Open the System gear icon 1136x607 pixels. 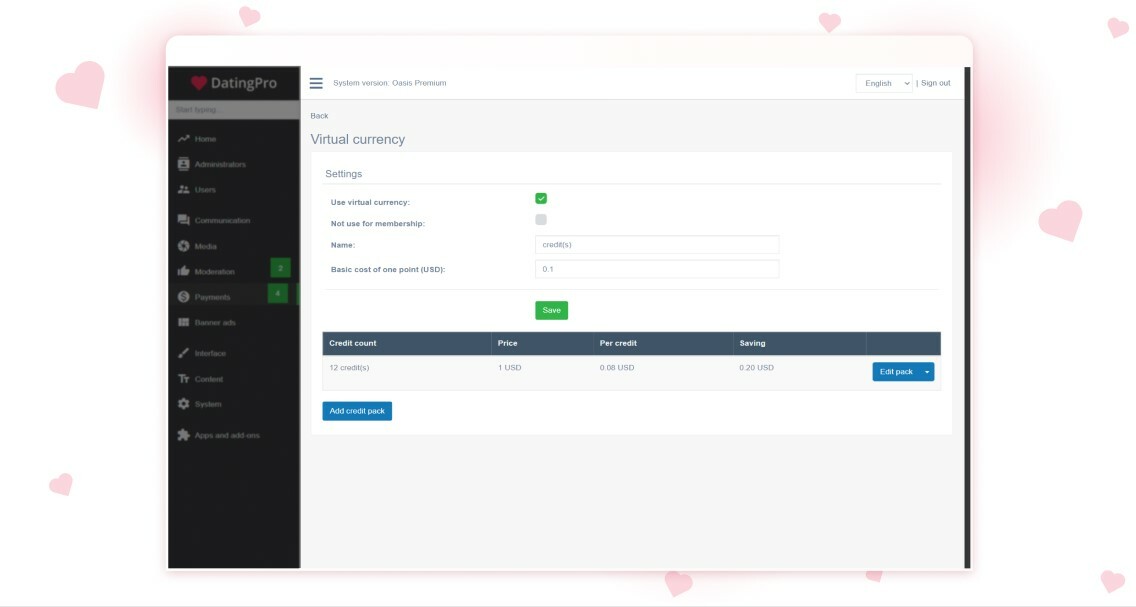click(x=183, y=404)
